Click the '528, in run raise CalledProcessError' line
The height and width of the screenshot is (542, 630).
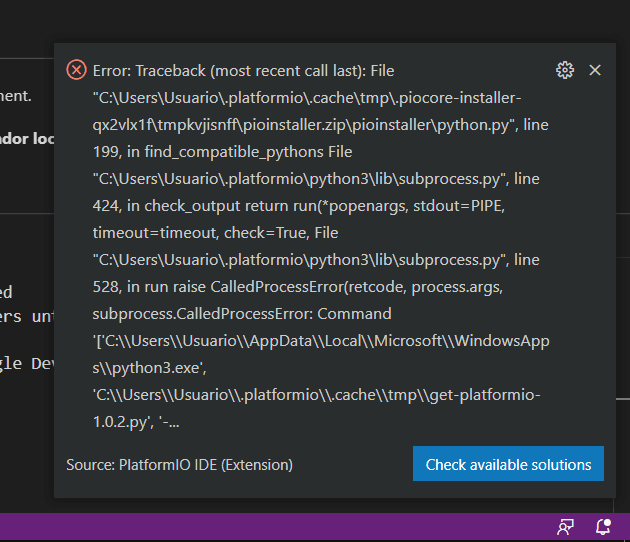click(x=298, y=287)
